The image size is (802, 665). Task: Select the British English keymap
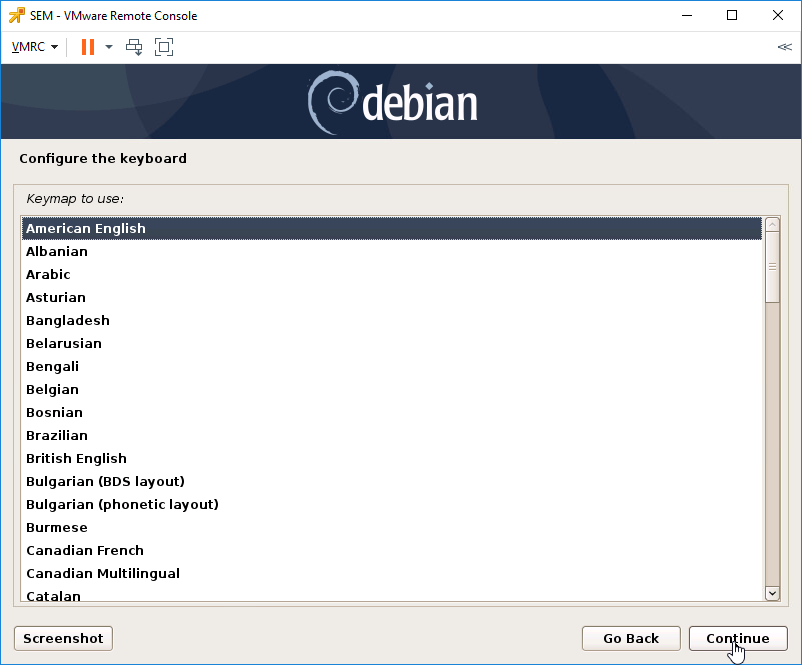point(392,458)
